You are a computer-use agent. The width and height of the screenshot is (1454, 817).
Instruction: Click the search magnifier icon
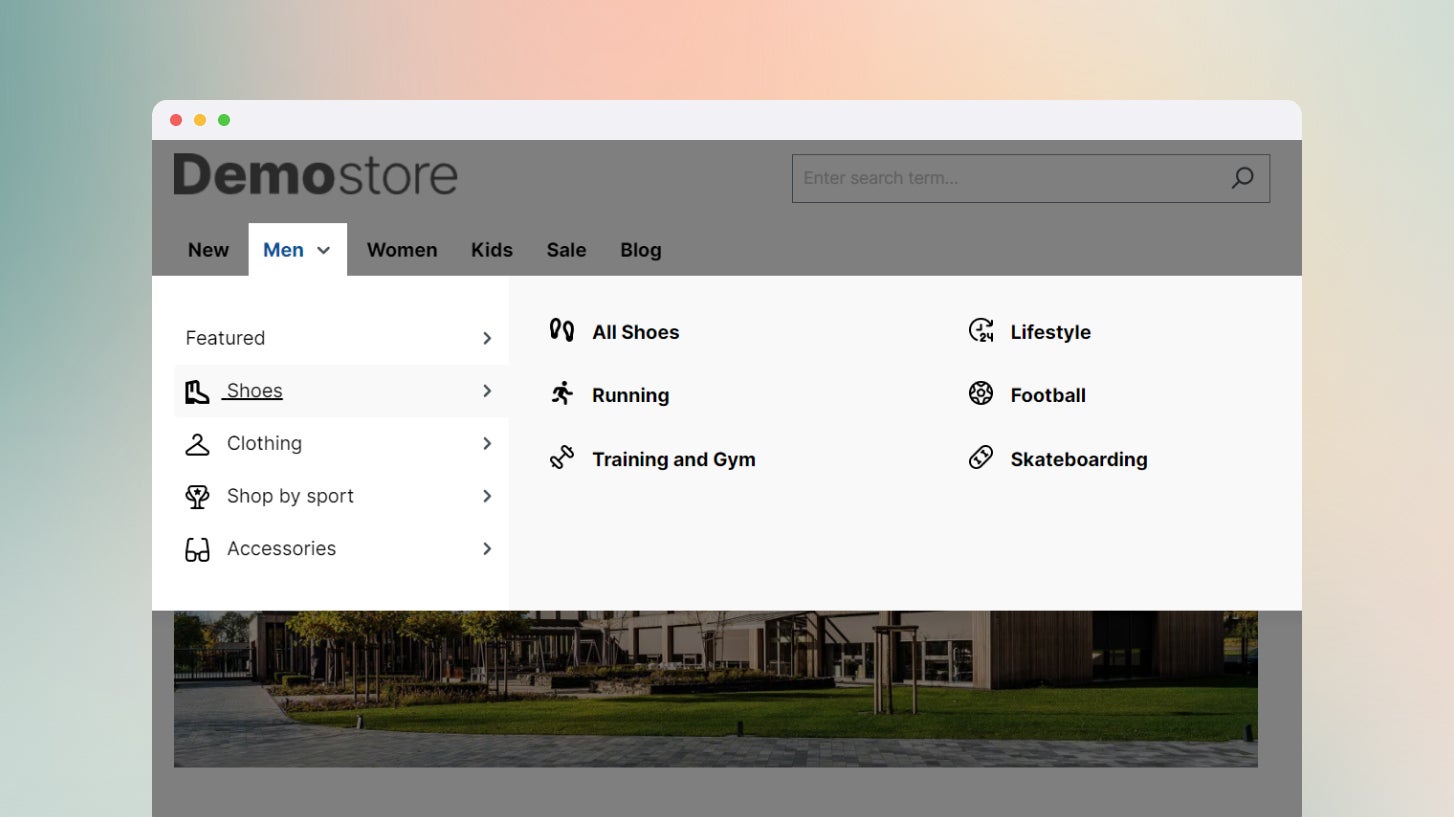click(x=1242, y=178)
